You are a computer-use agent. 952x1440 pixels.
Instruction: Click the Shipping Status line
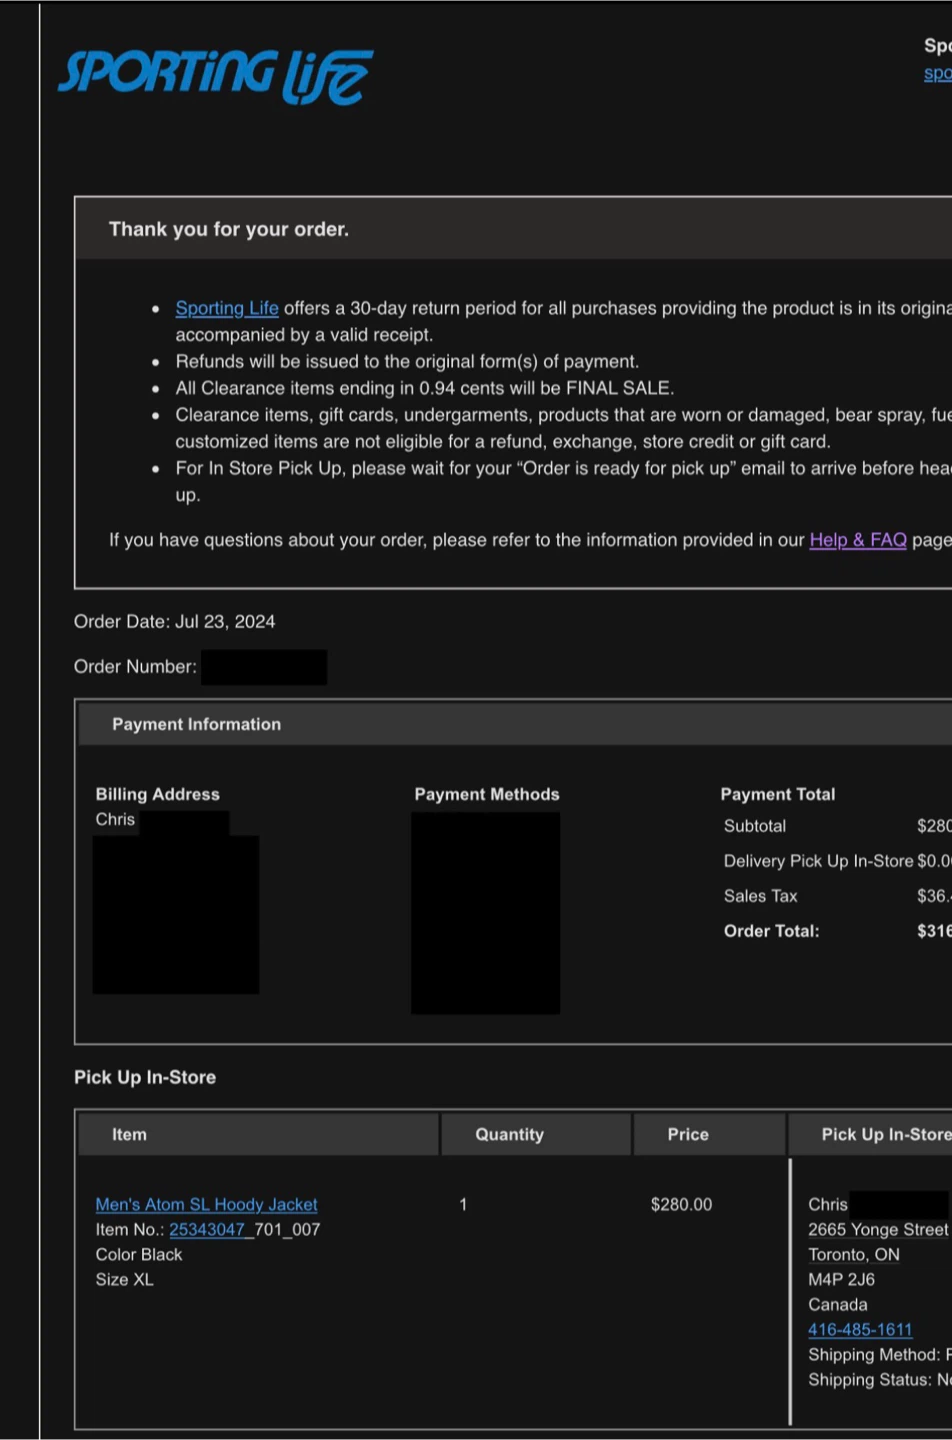(x=879, y=1380)
